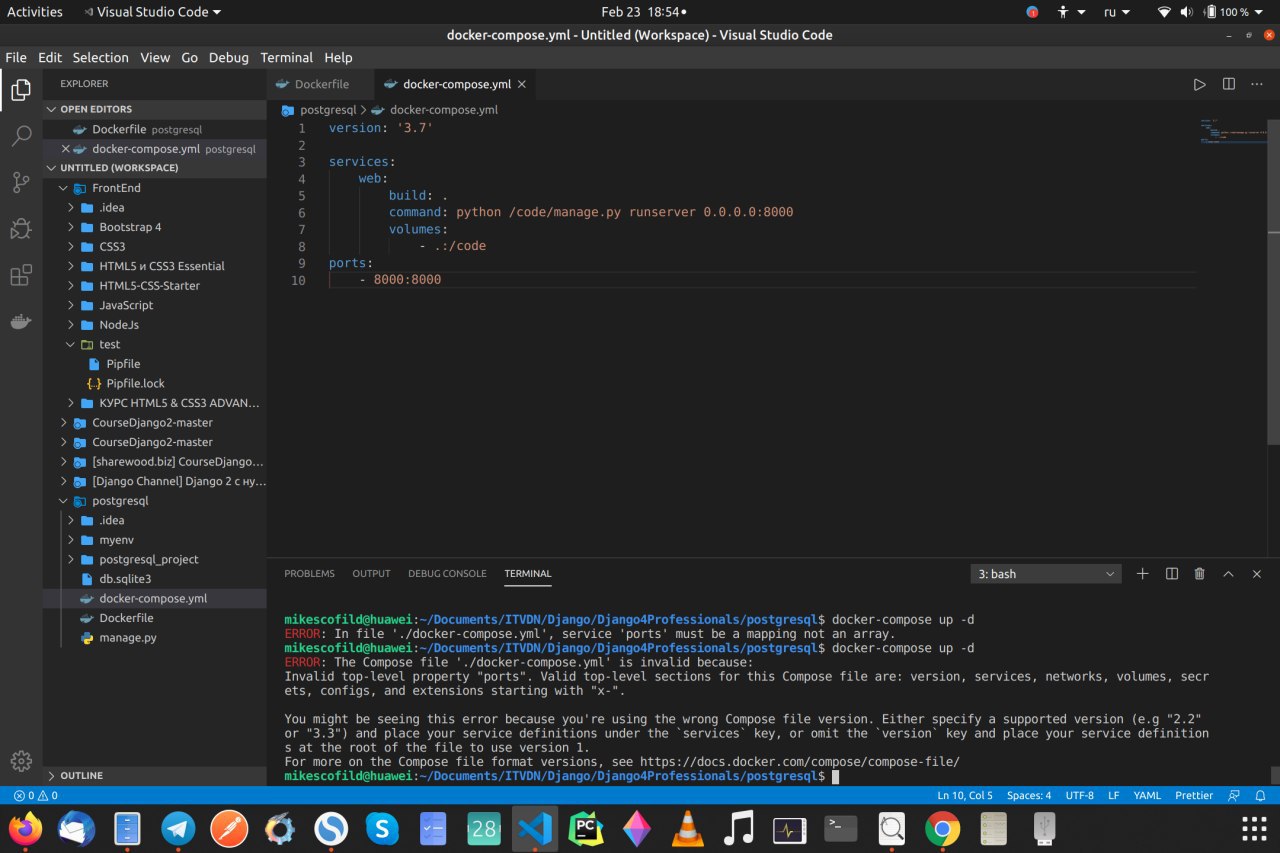Screen dimensions: 1280x853
Task: Open VLC media player from the dock
Action: coord(688,828)
